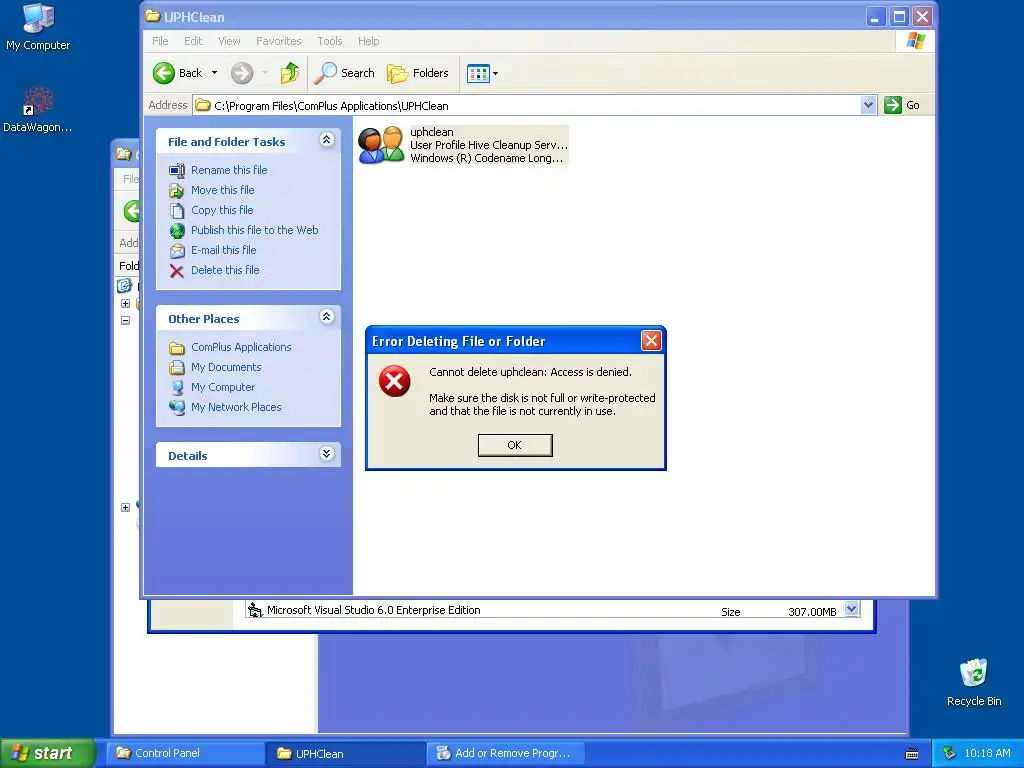The width and height of the screenshot is (1024, 768).
Task: Click the Start button
Action: (47, 753)
